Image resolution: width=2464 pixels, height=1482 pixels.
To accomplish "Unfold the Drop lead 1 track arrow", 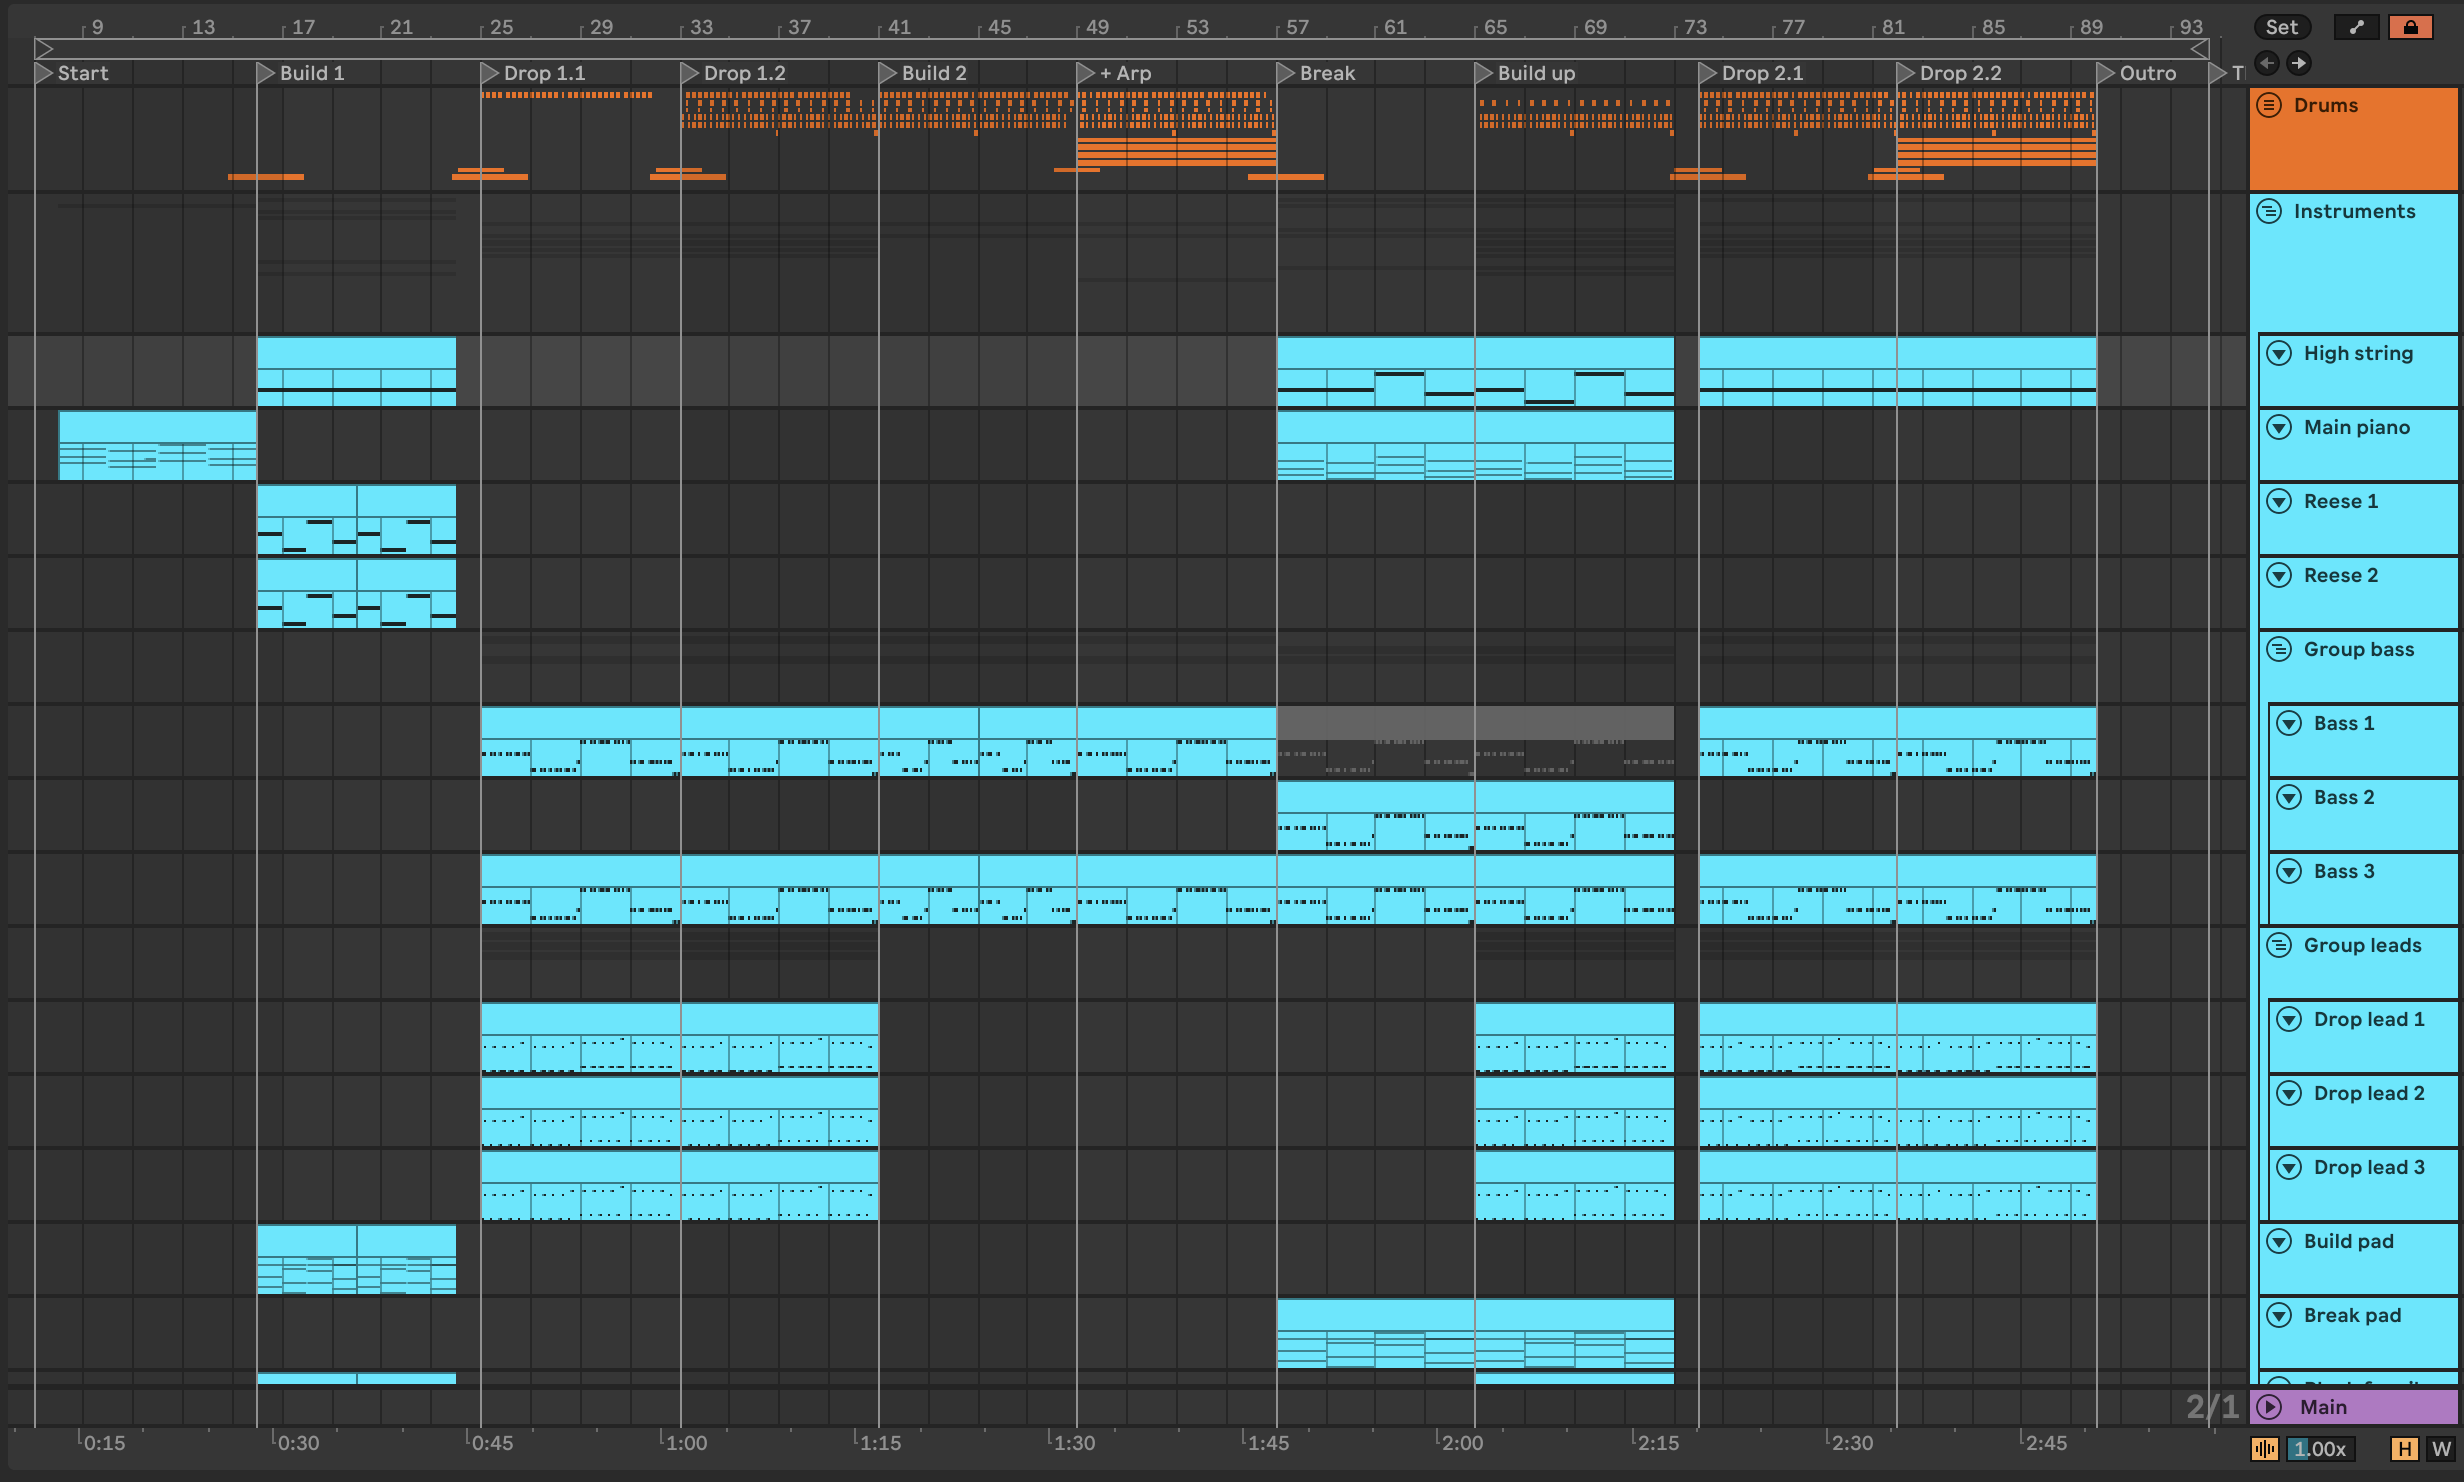I will click(2289, 1019).
